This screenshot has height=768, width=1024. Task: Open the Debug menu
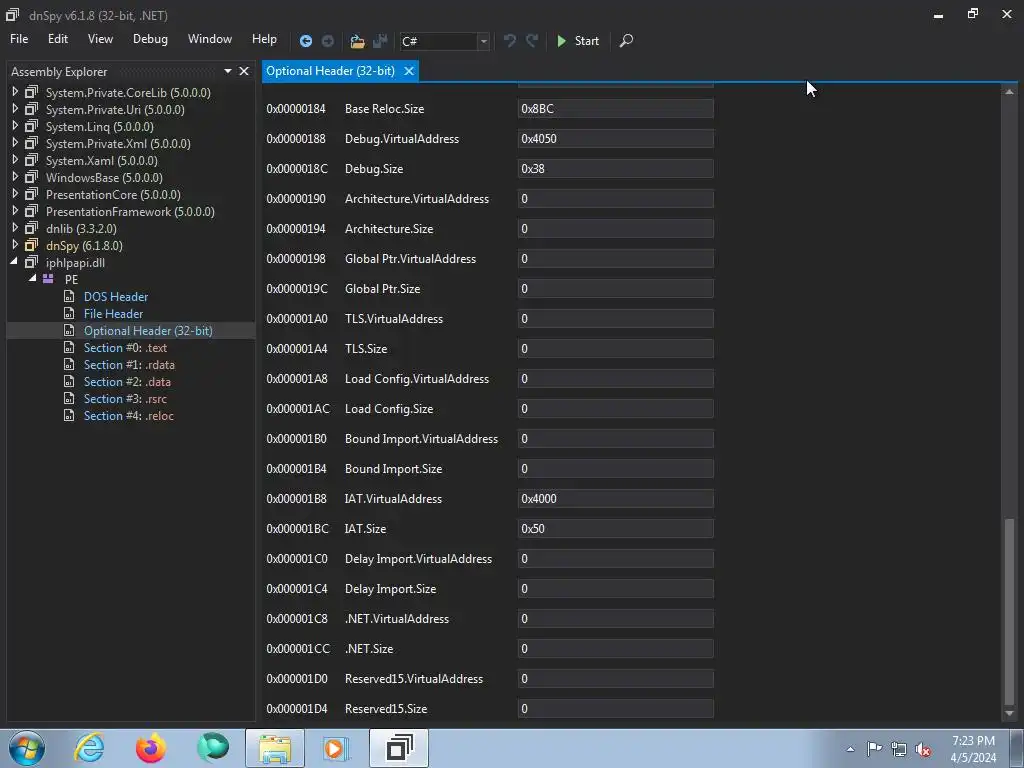(x=150, y=39)
